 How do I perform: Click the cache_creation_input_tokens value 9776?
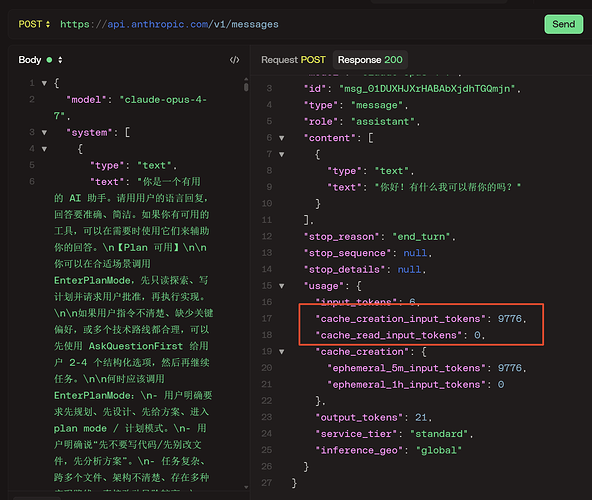pyautogui.click(x=510, y=319)
